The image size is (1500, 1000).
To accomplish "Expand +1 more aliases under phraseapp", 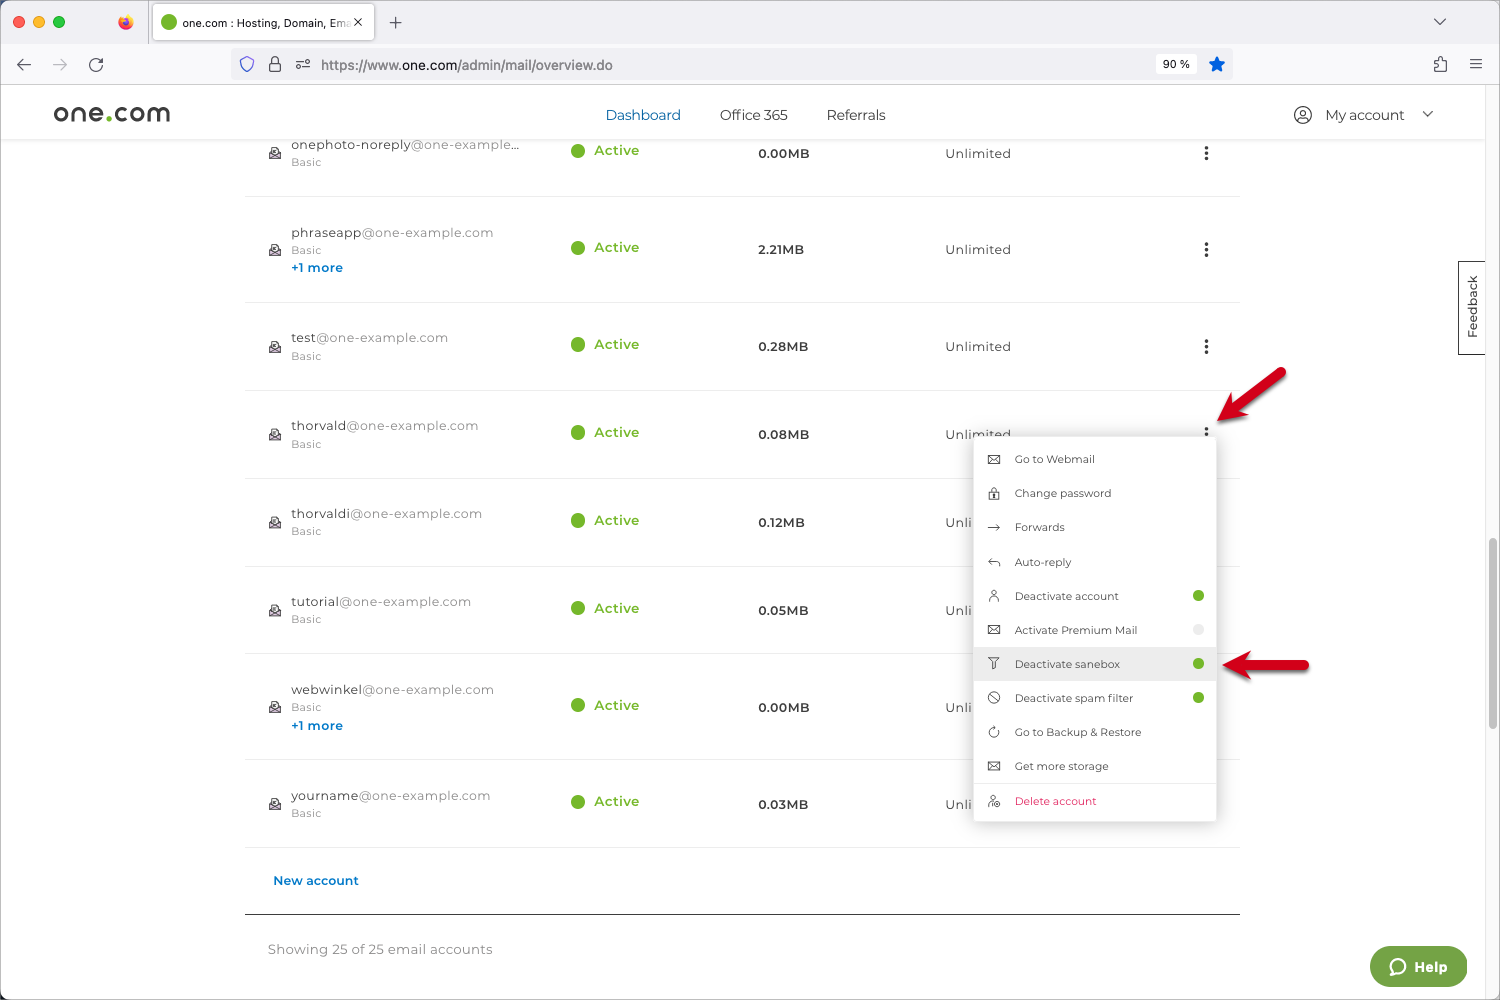I will tap(317, 268).
